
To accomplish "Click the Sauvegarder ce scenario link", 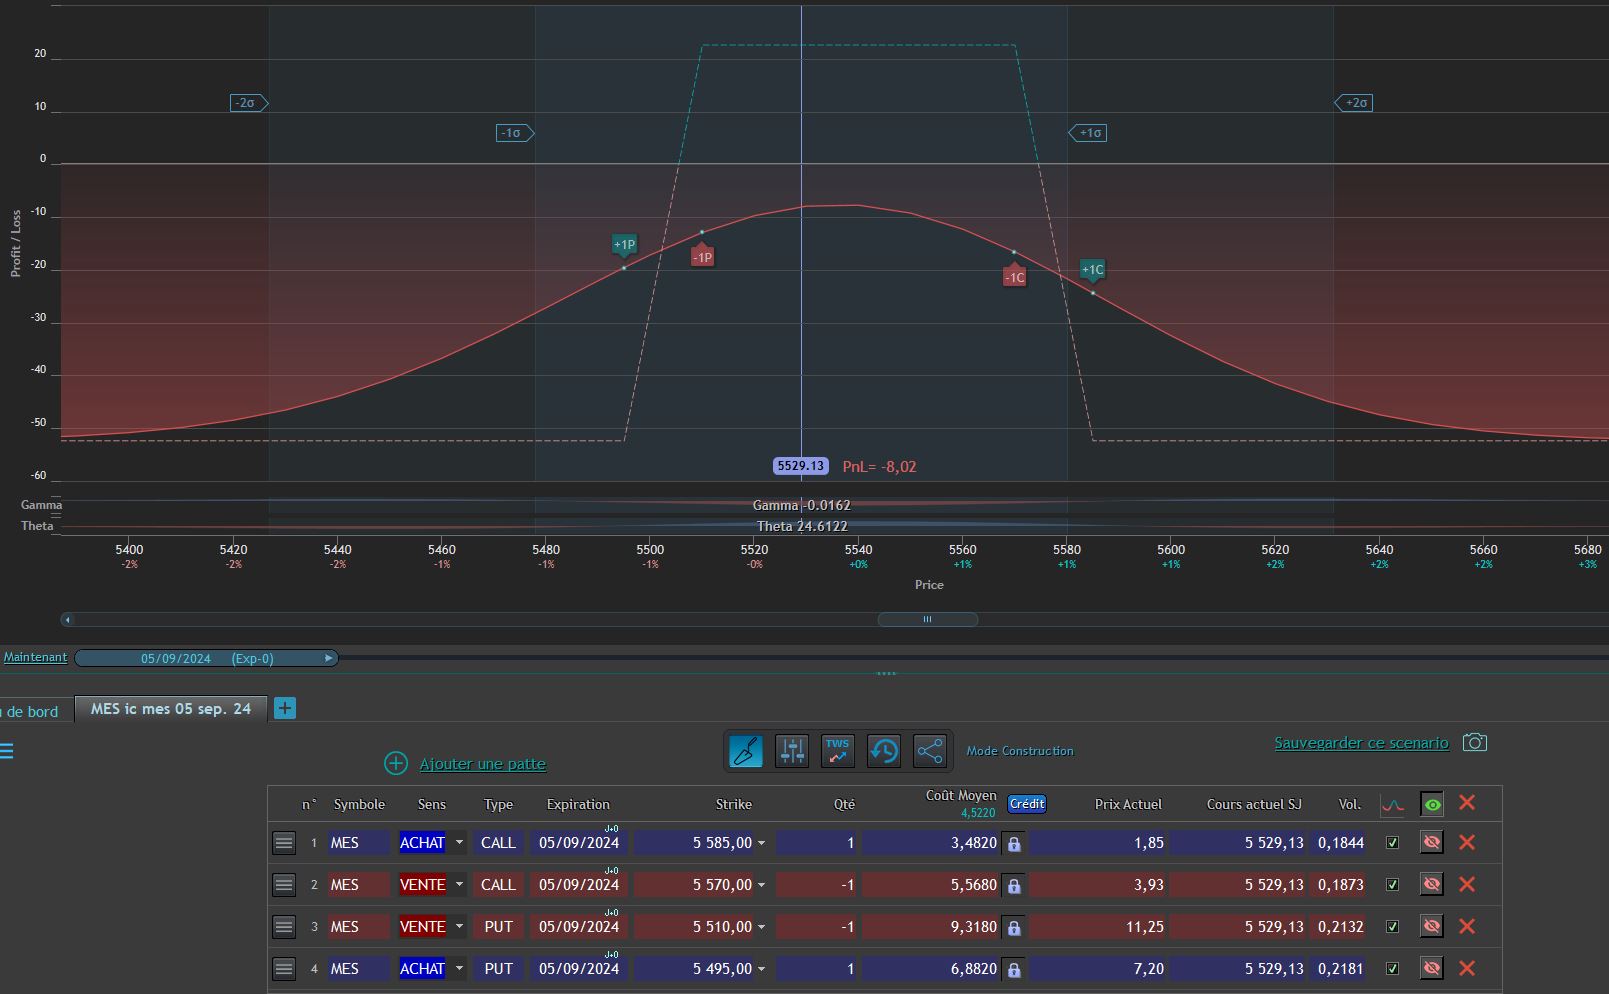I will click(1361, 743).
